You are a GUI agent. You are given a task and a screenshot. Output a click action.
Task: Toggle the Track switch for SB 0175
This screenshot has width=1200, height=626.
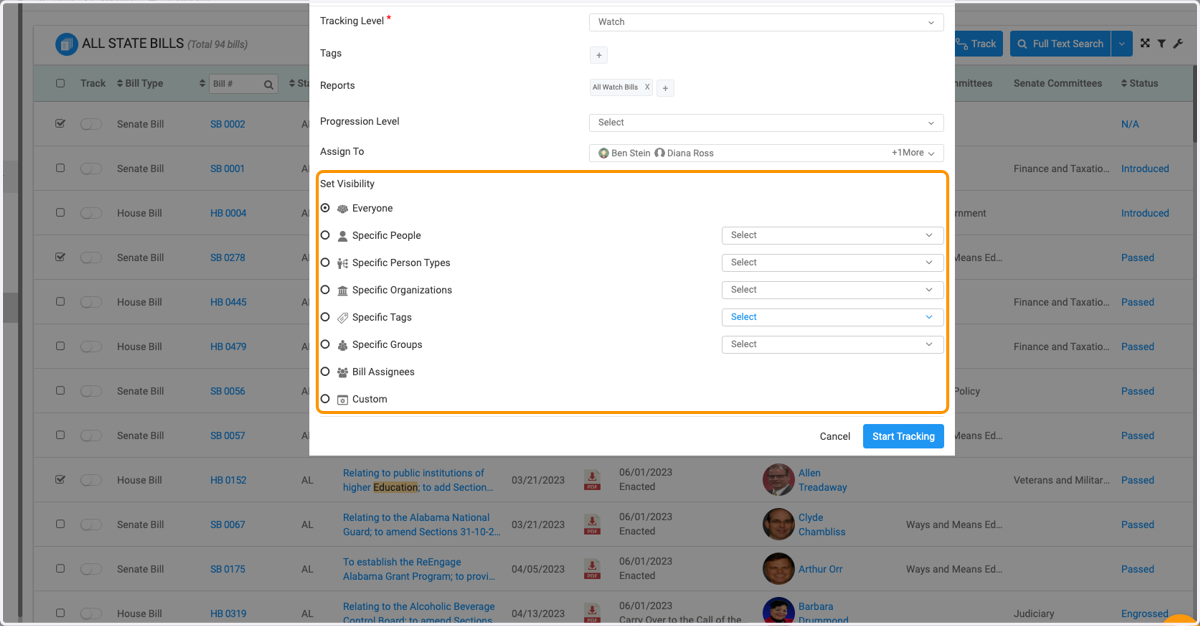(x=91, y=569)
